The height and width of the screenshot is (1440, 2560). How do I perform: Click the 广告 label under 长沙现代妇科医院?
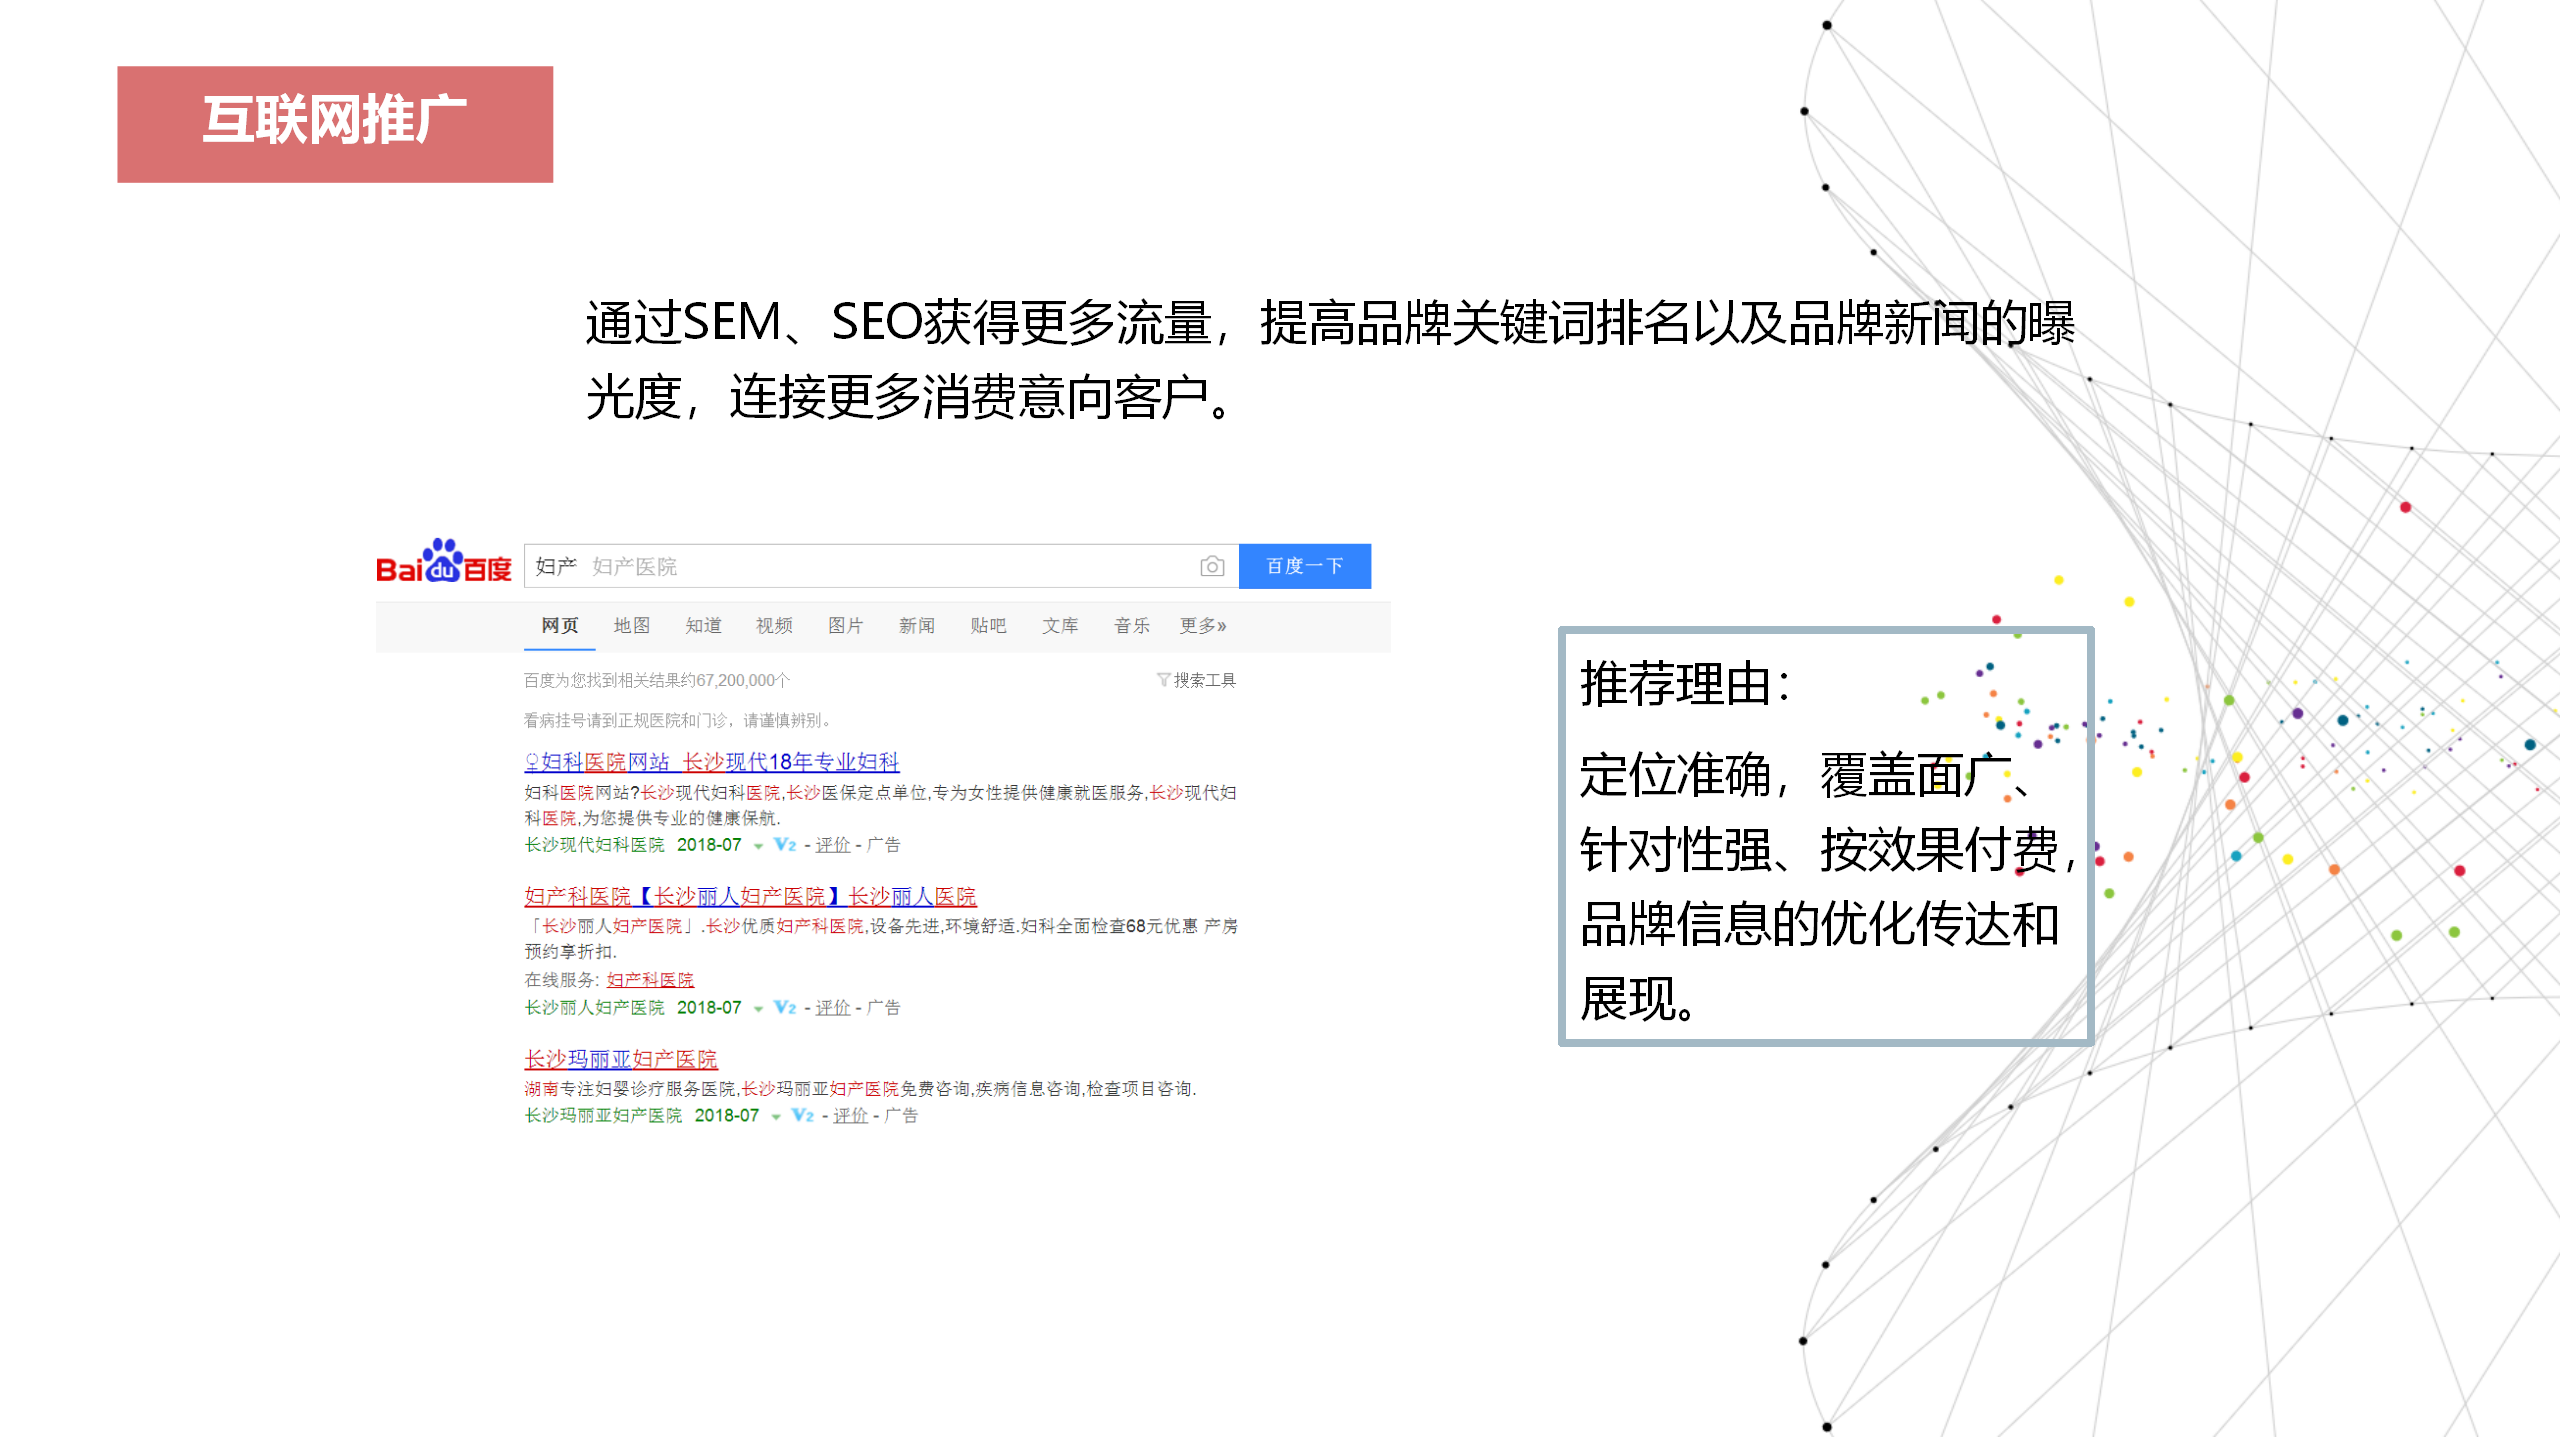click(x=884, y=845)
